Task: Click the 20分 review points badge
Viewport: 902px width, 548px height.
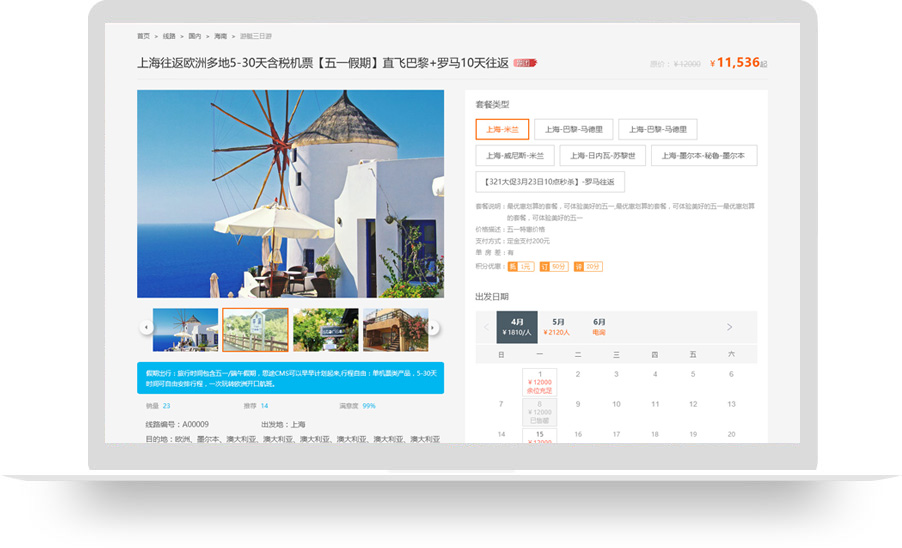Action: point(588,267)
